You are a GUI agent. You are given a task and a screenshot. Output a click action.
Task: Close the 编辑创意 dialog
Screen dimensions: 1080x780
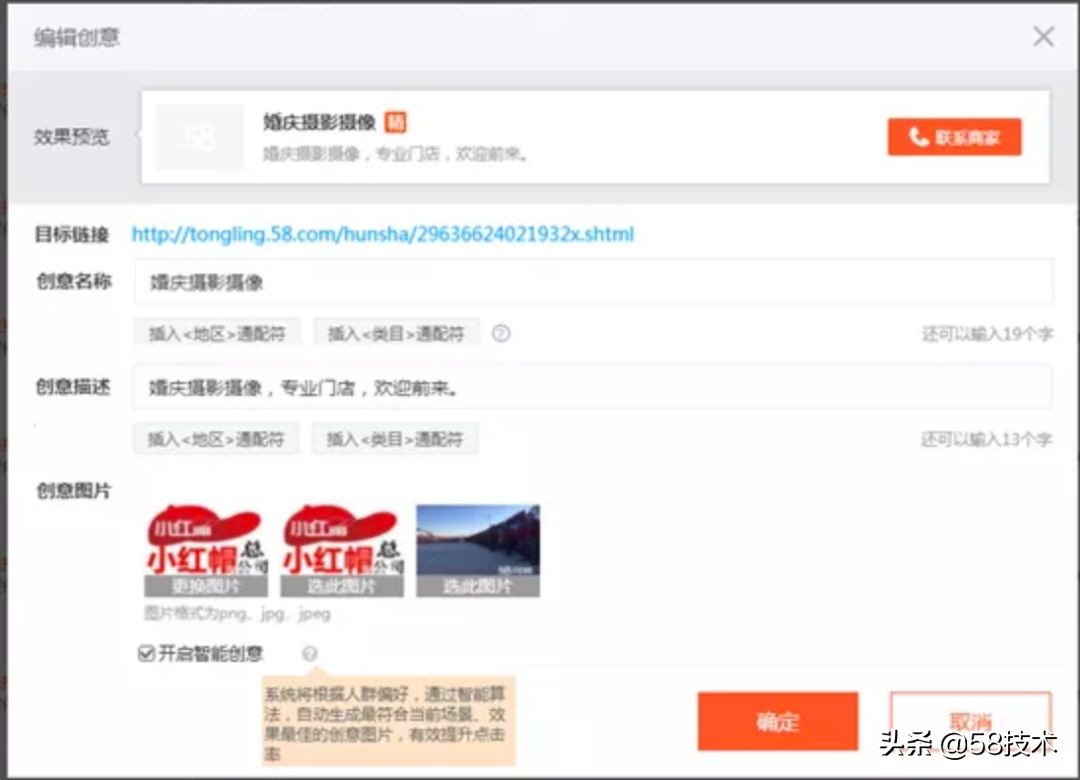pos(1043,36)
